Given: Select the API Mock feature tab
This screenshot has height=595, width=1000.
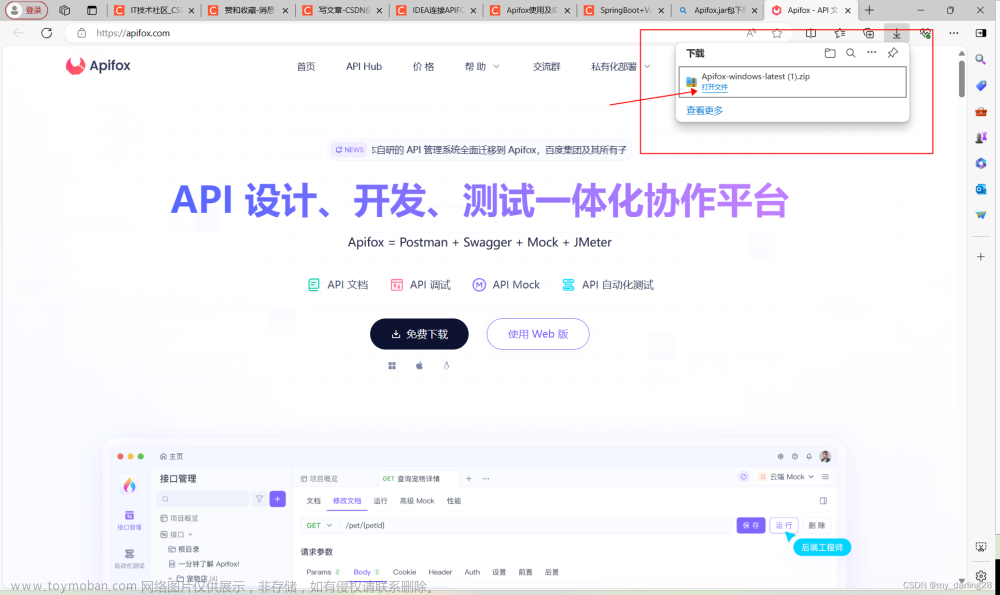Looking at the screenshot, I should pos(506,284).
